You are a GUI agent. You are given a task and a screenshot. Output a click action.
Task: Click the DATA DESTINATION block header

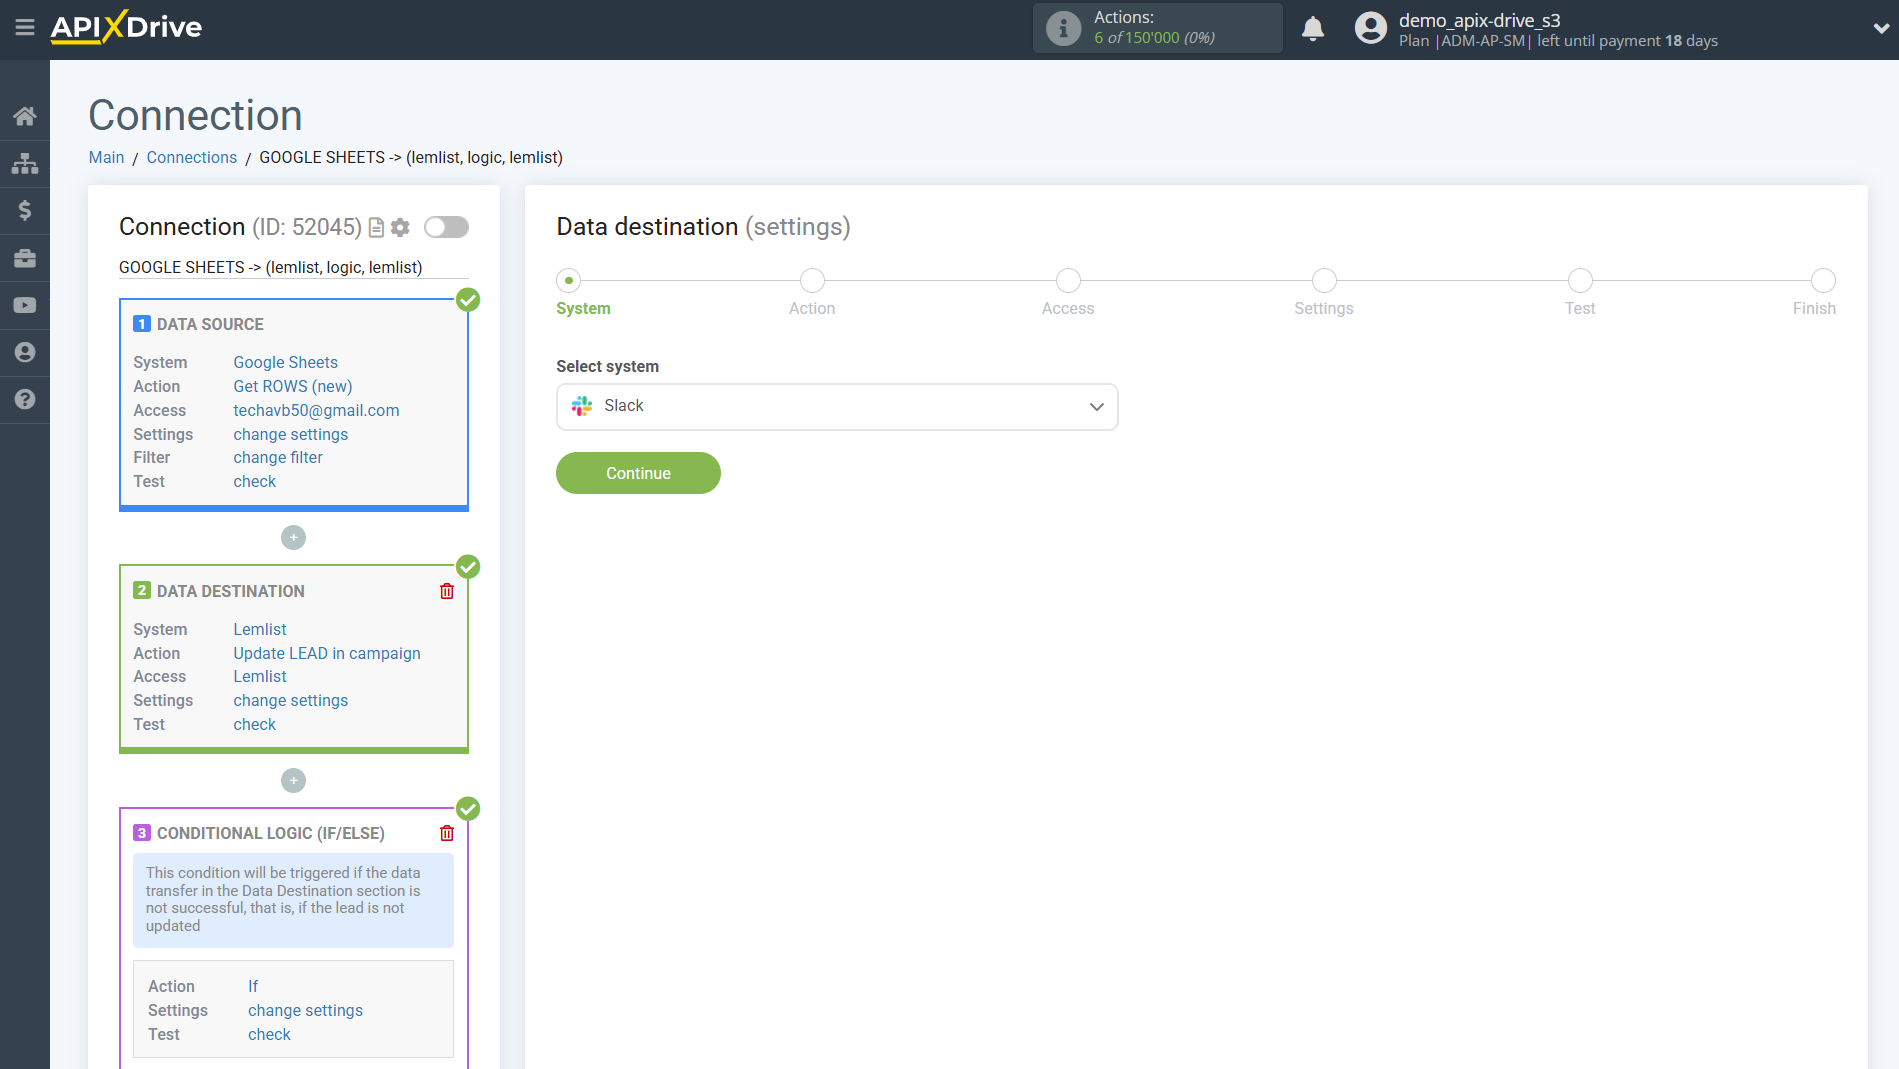tap(230, 591)
